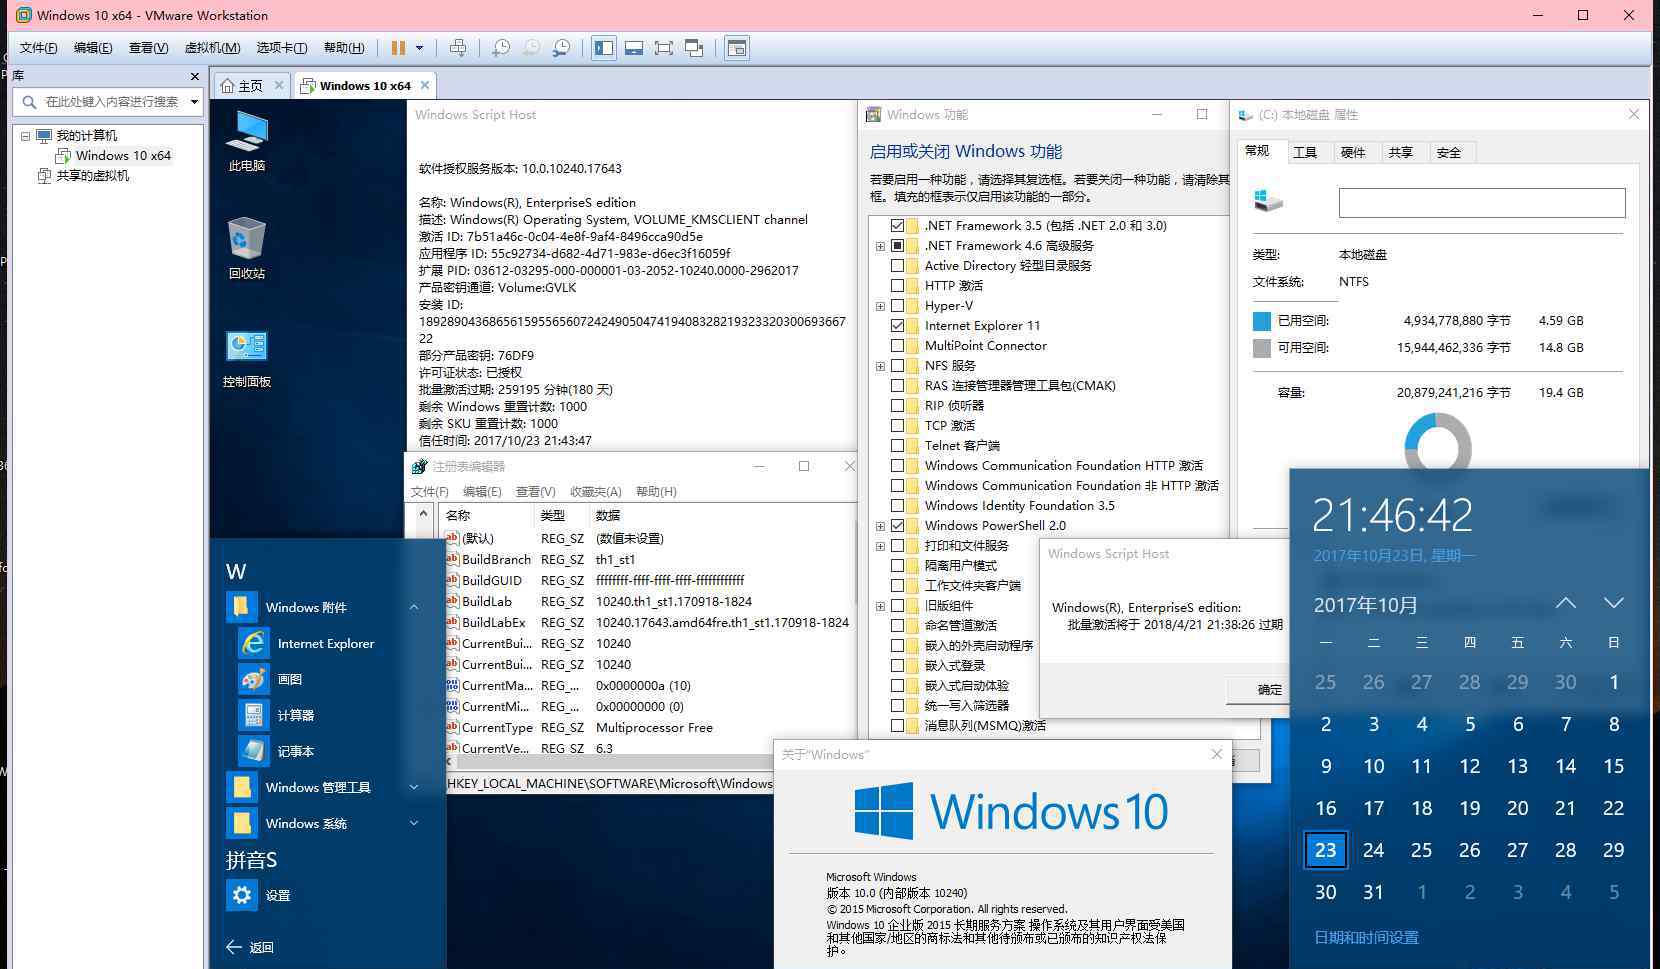Image resolution: width=1660 pixels, height=969 pixels.
Task: Check the Hyper-V feature checkbox
Action: (897, 306)
